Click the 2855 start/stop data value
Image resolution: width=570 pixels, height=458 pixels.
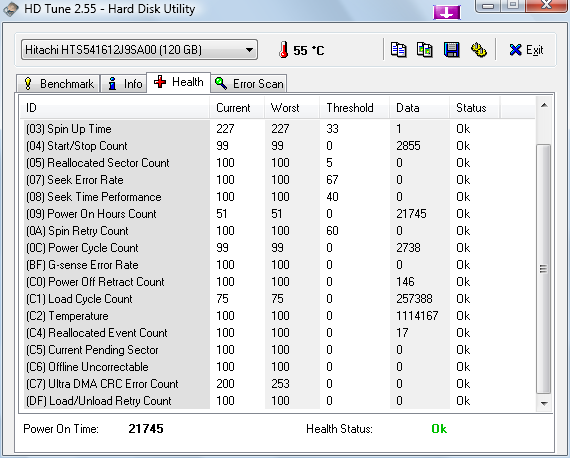[x=408, y=146]
